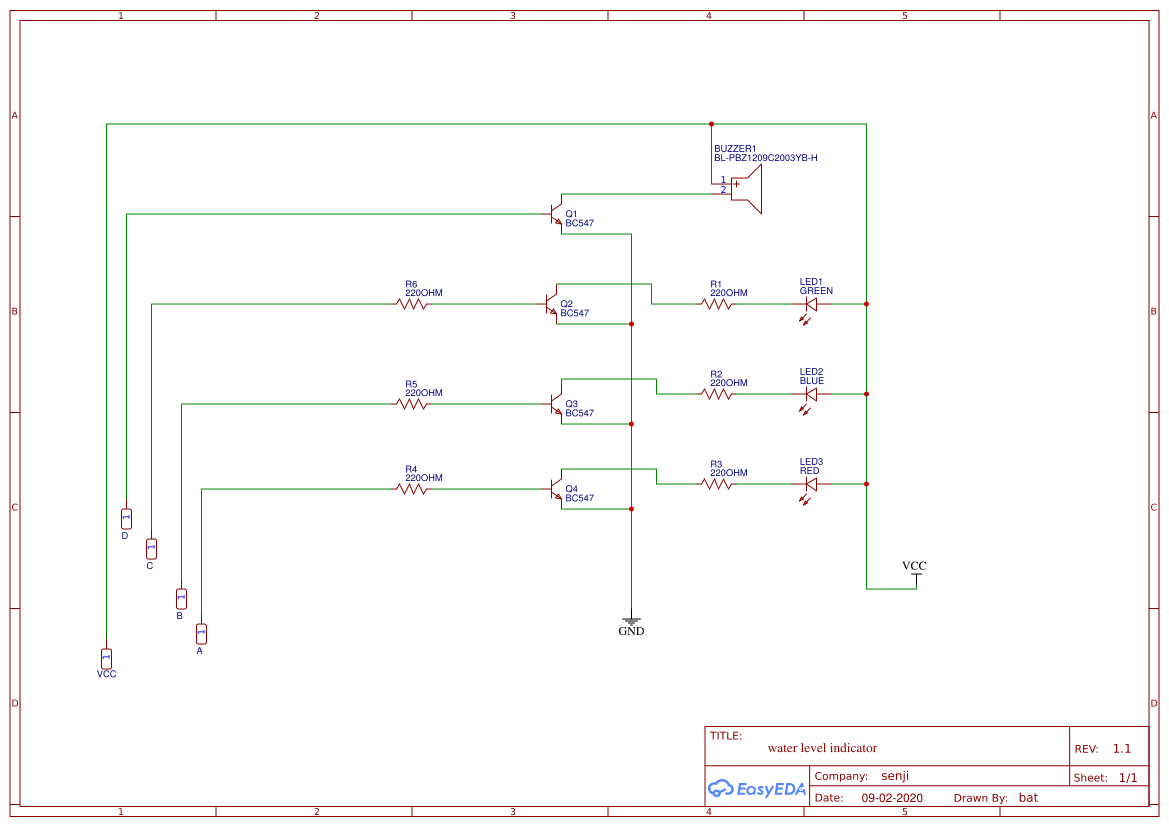Select resistor R2 symbol

(716, 394)
